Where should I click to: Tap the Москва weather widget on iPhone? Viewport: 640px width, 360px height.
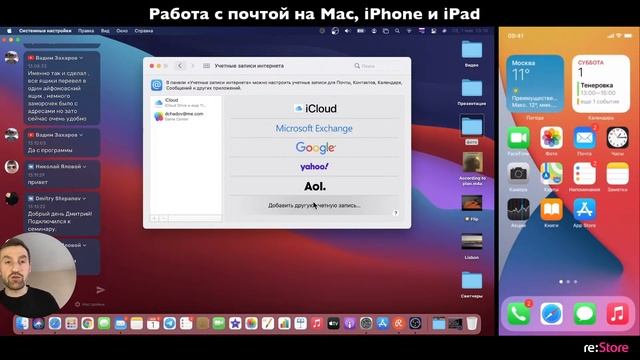535,84
